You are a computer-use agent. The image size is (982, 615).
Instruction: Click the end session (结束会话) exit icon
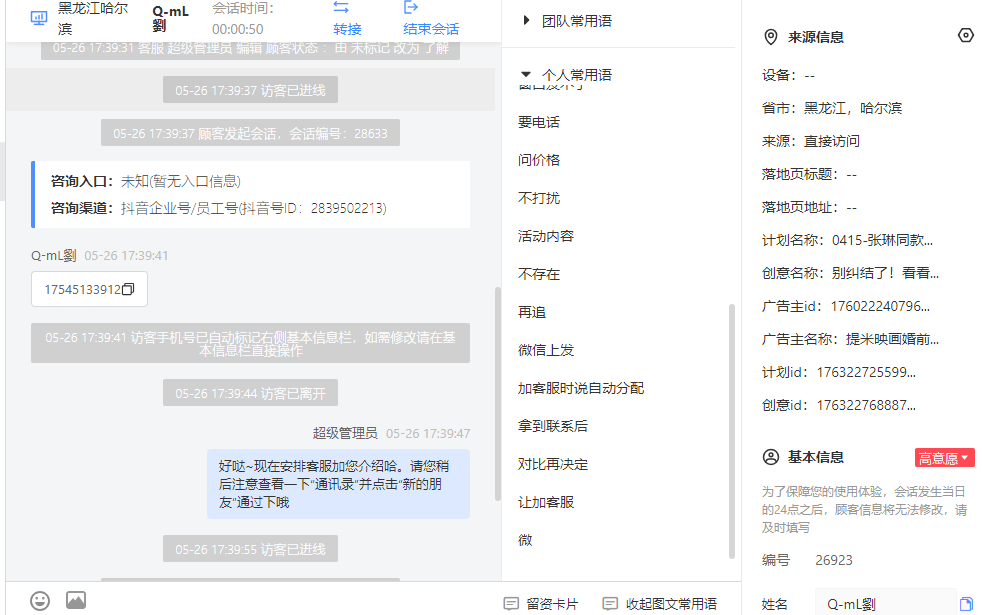(x=410, y=8)
